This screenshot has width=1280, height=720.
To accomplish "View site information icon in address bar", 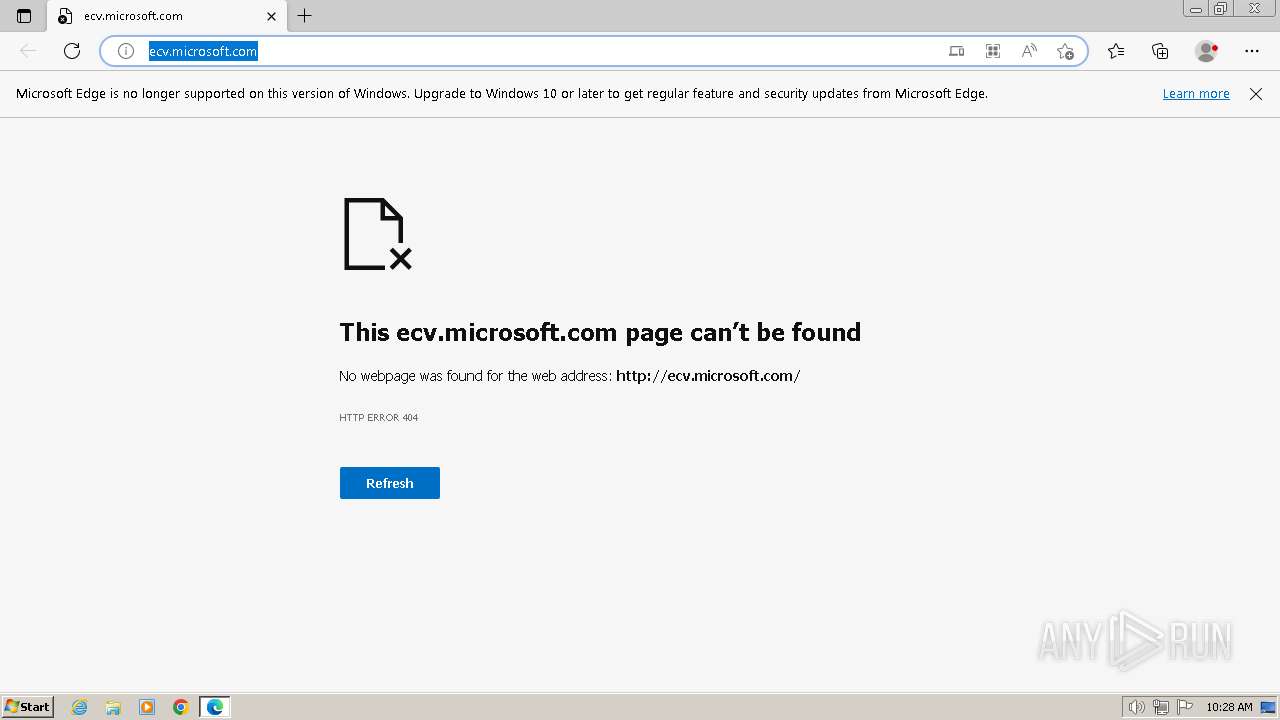I will point(126,51).
